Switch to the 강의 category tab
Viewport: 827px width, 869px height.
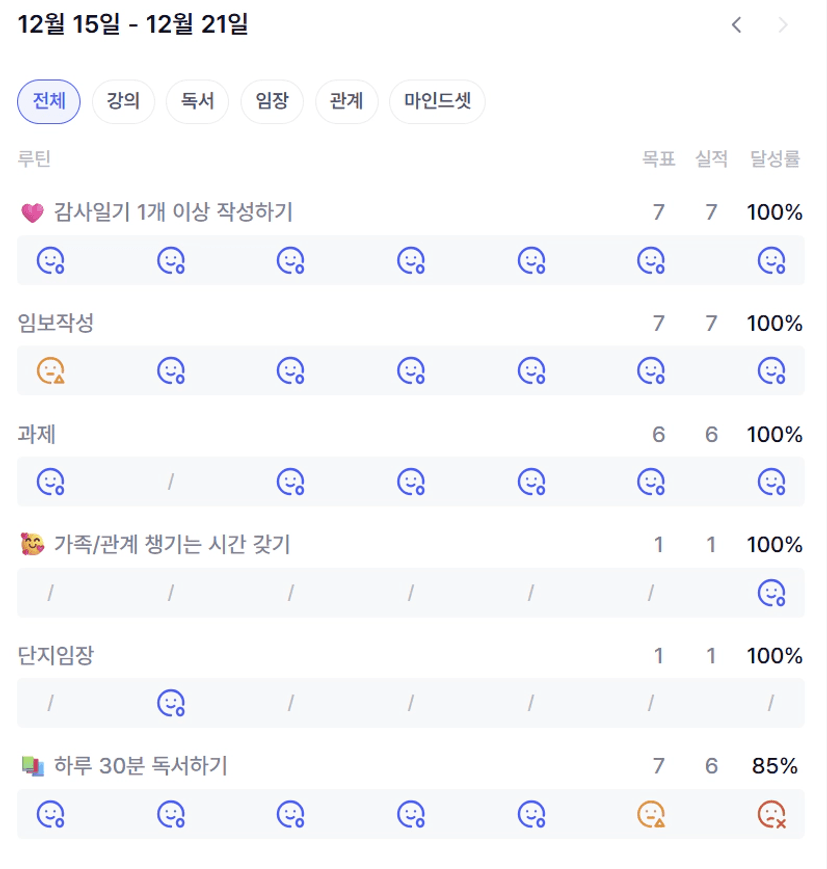(x=123, y=101)
